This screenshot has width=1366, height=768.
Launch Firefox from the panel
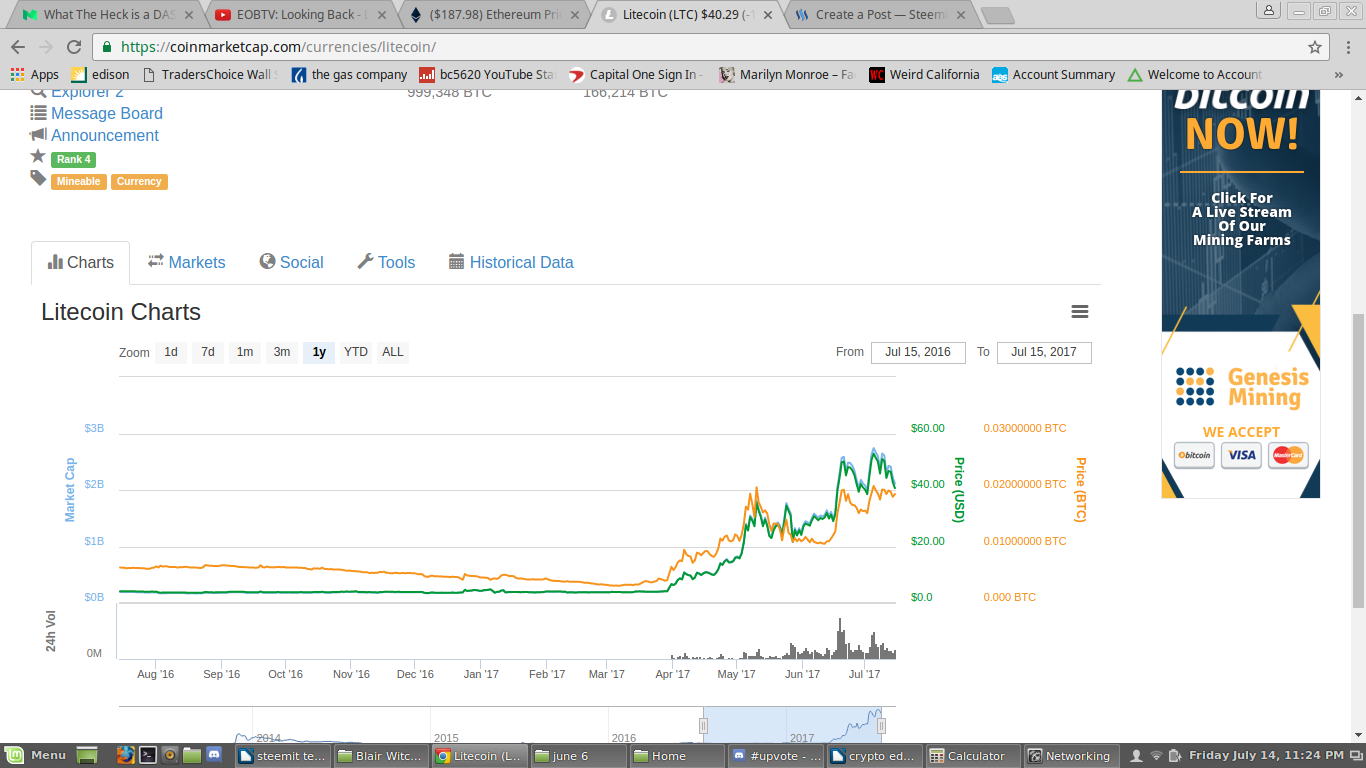point(125,756)
